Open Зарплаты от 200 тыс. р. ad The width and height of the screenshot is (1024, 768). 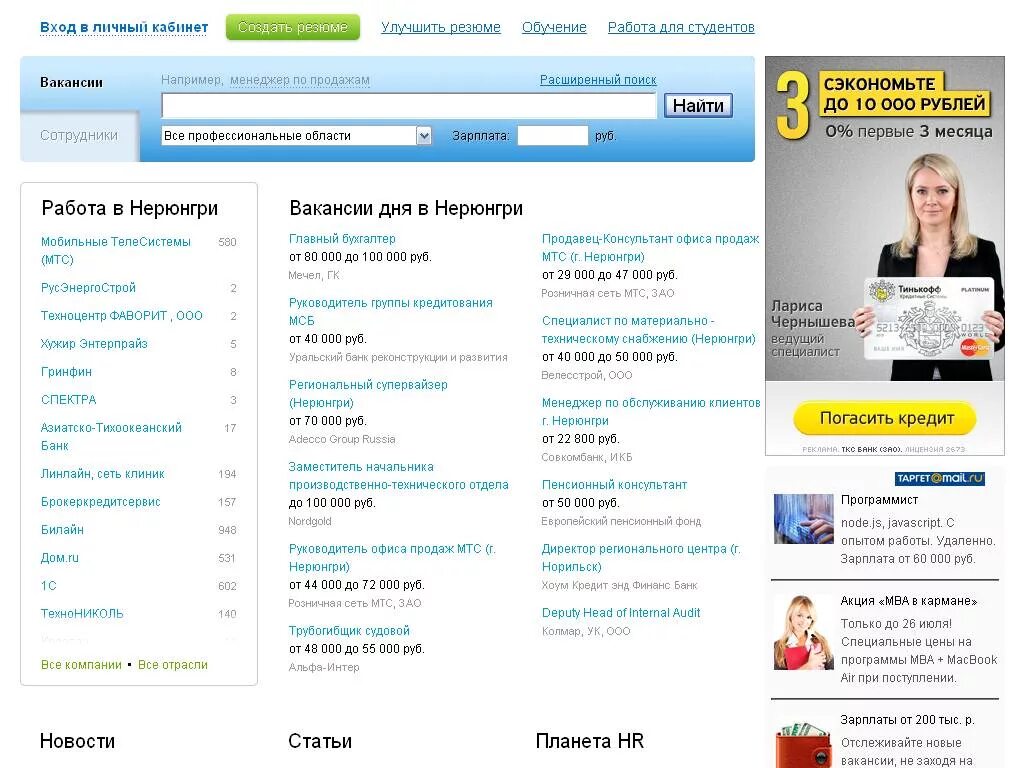pyautogui.click(x=907, y=720)
